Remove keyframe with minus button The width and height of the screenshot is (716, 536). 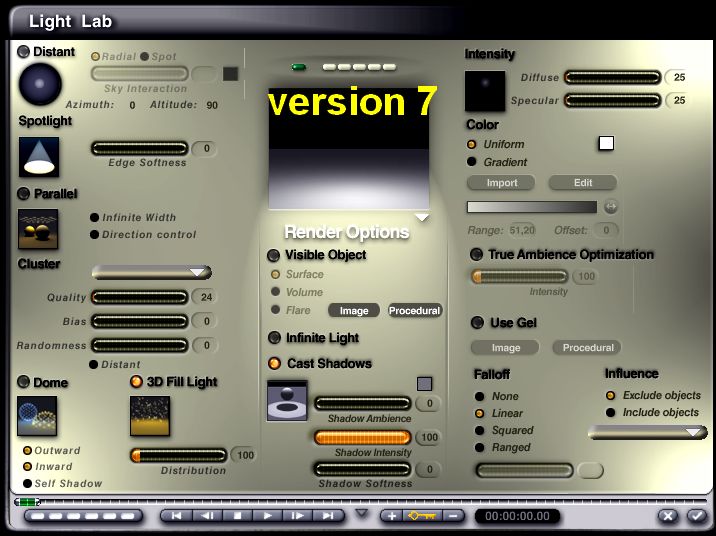[x=453, y=516]
